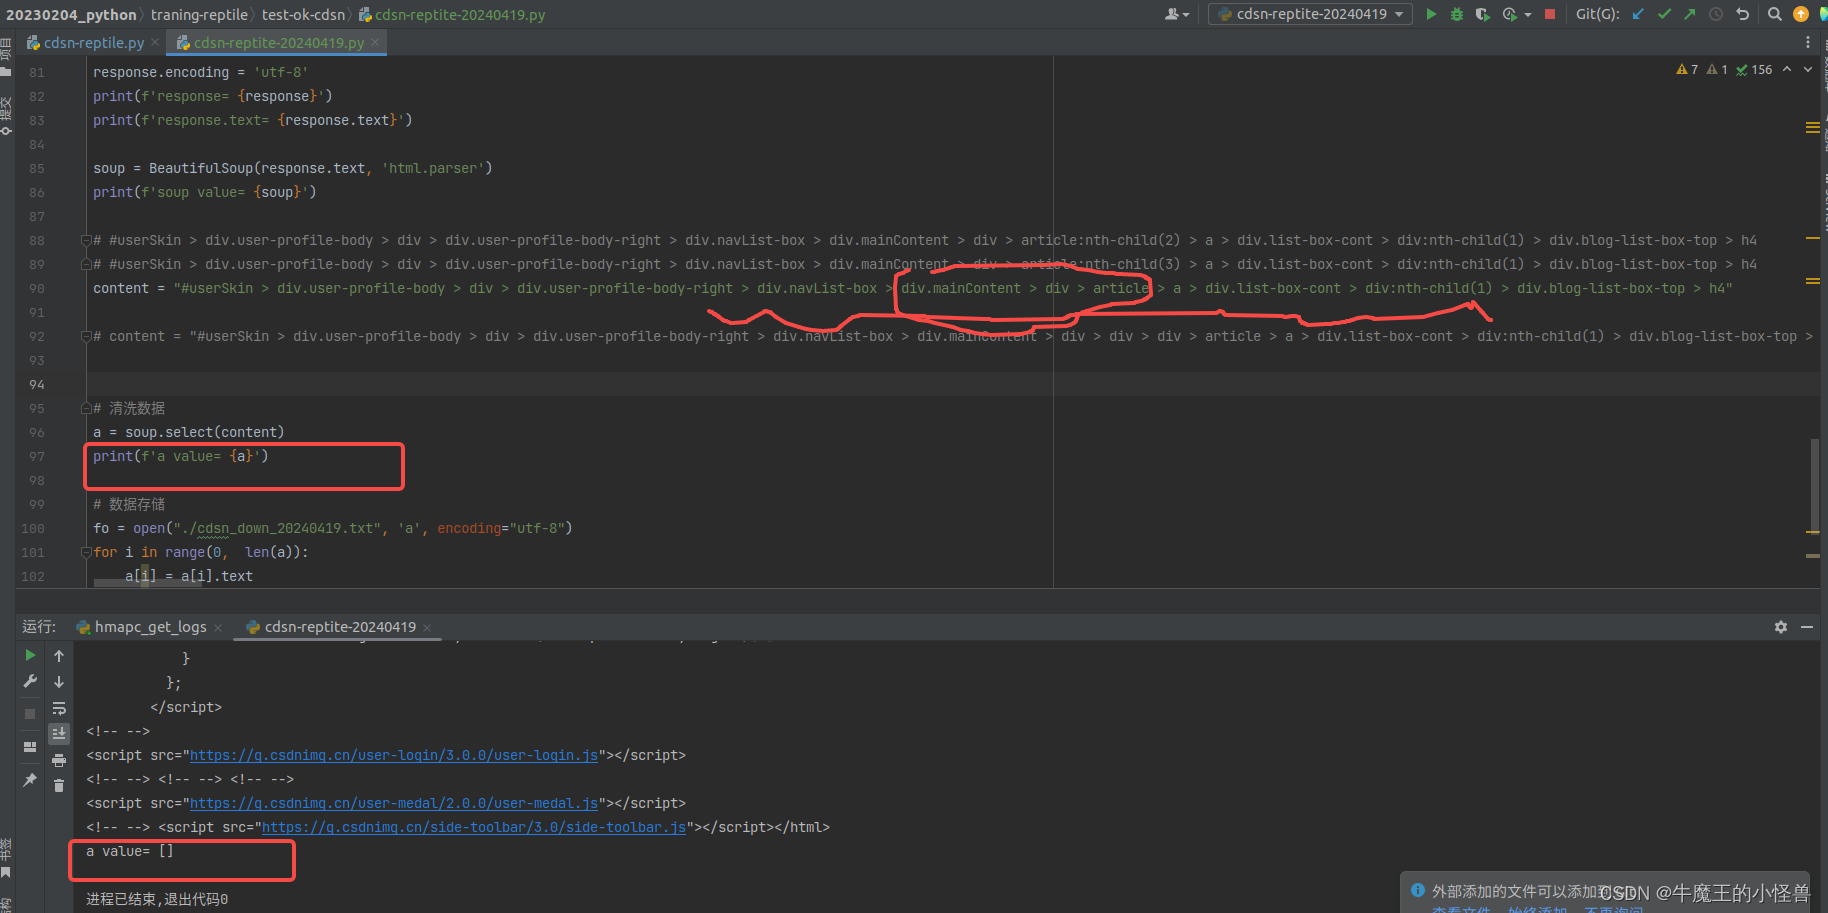Toggle fold marker on line 89

pos(86,264)
